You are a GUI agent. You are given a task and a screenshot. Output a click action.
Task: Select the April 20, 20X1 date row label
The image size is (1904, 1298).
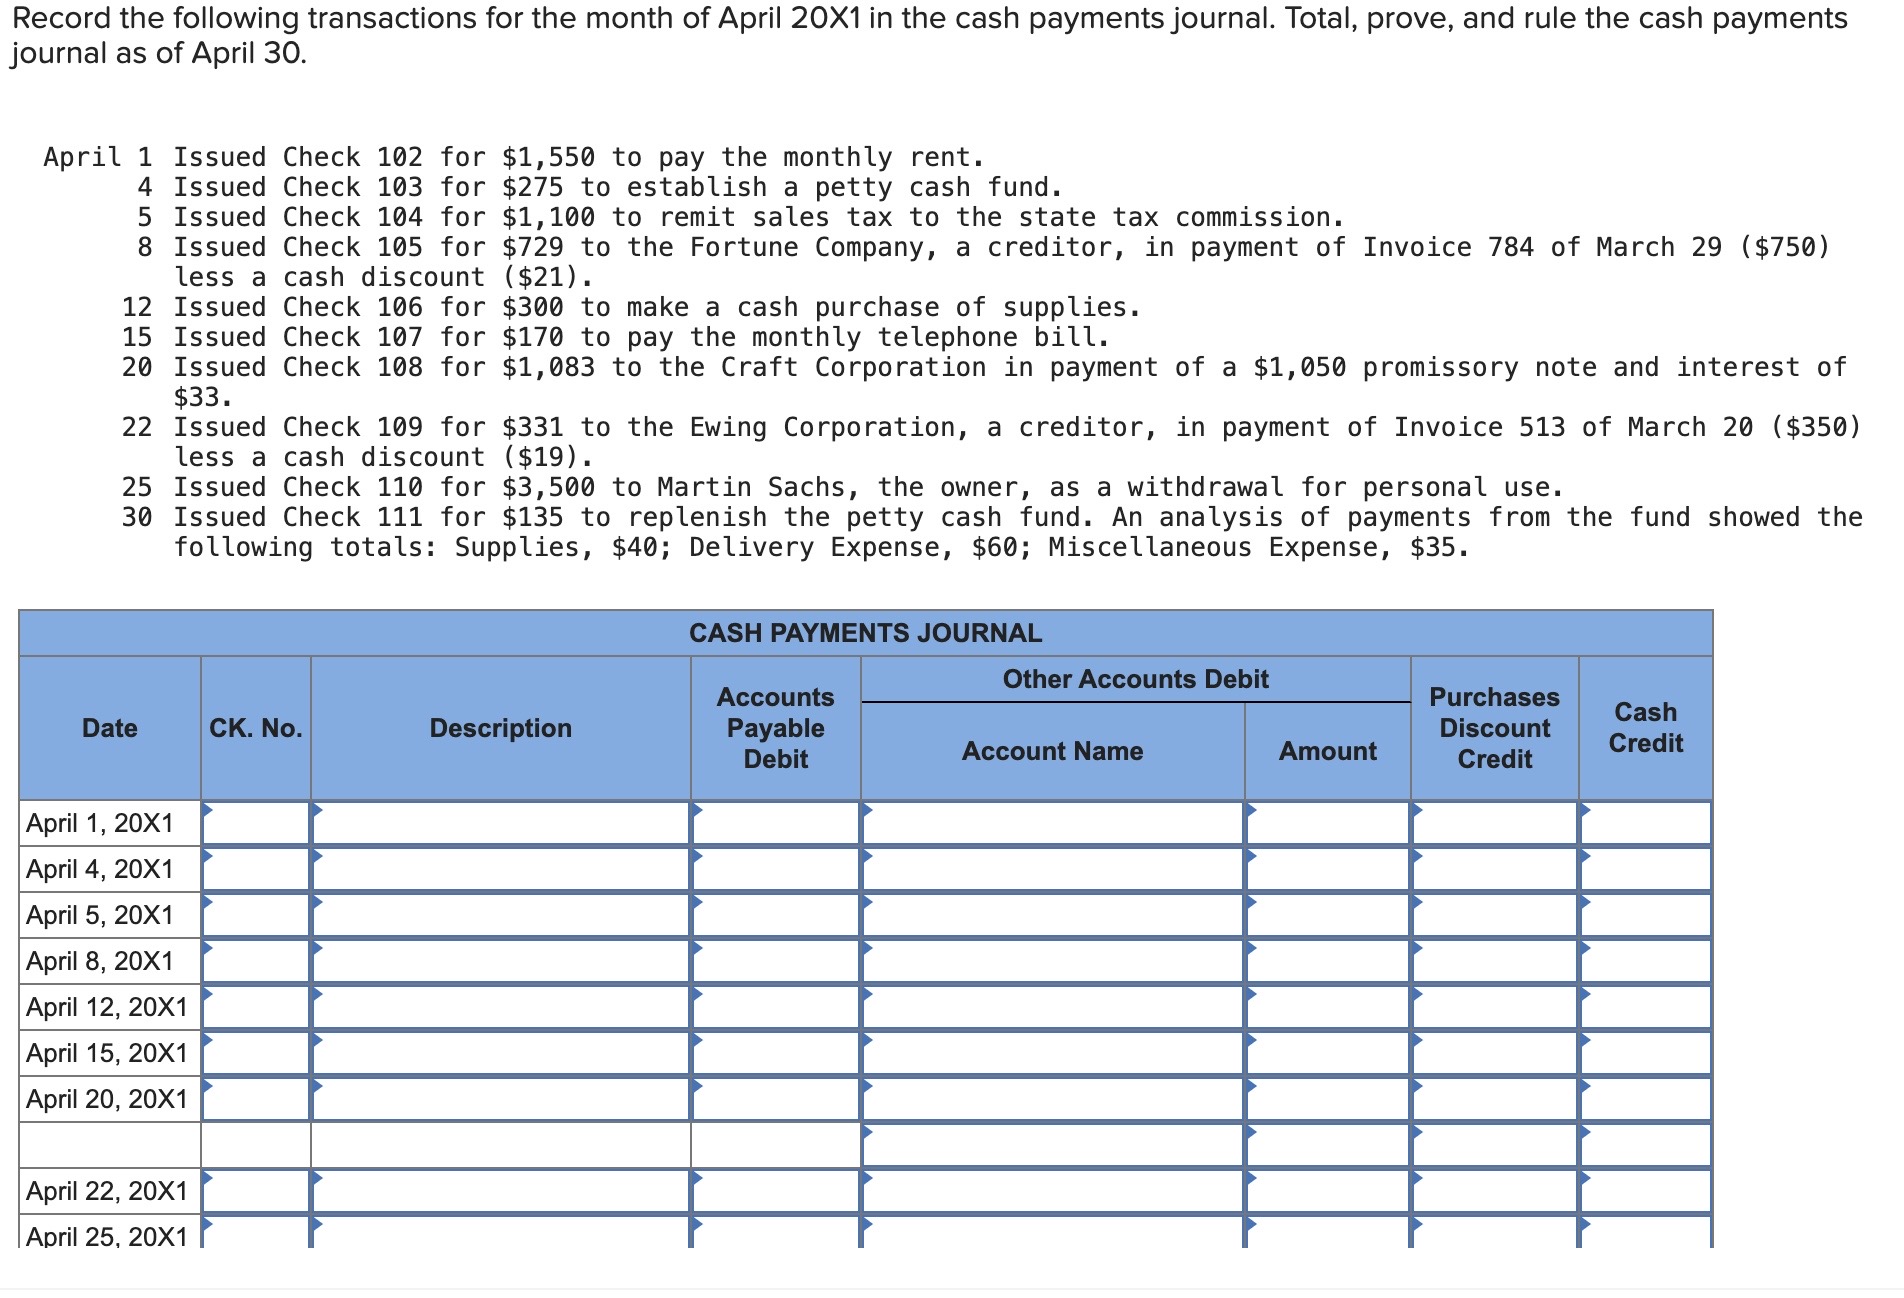(x=105, y=1099)
